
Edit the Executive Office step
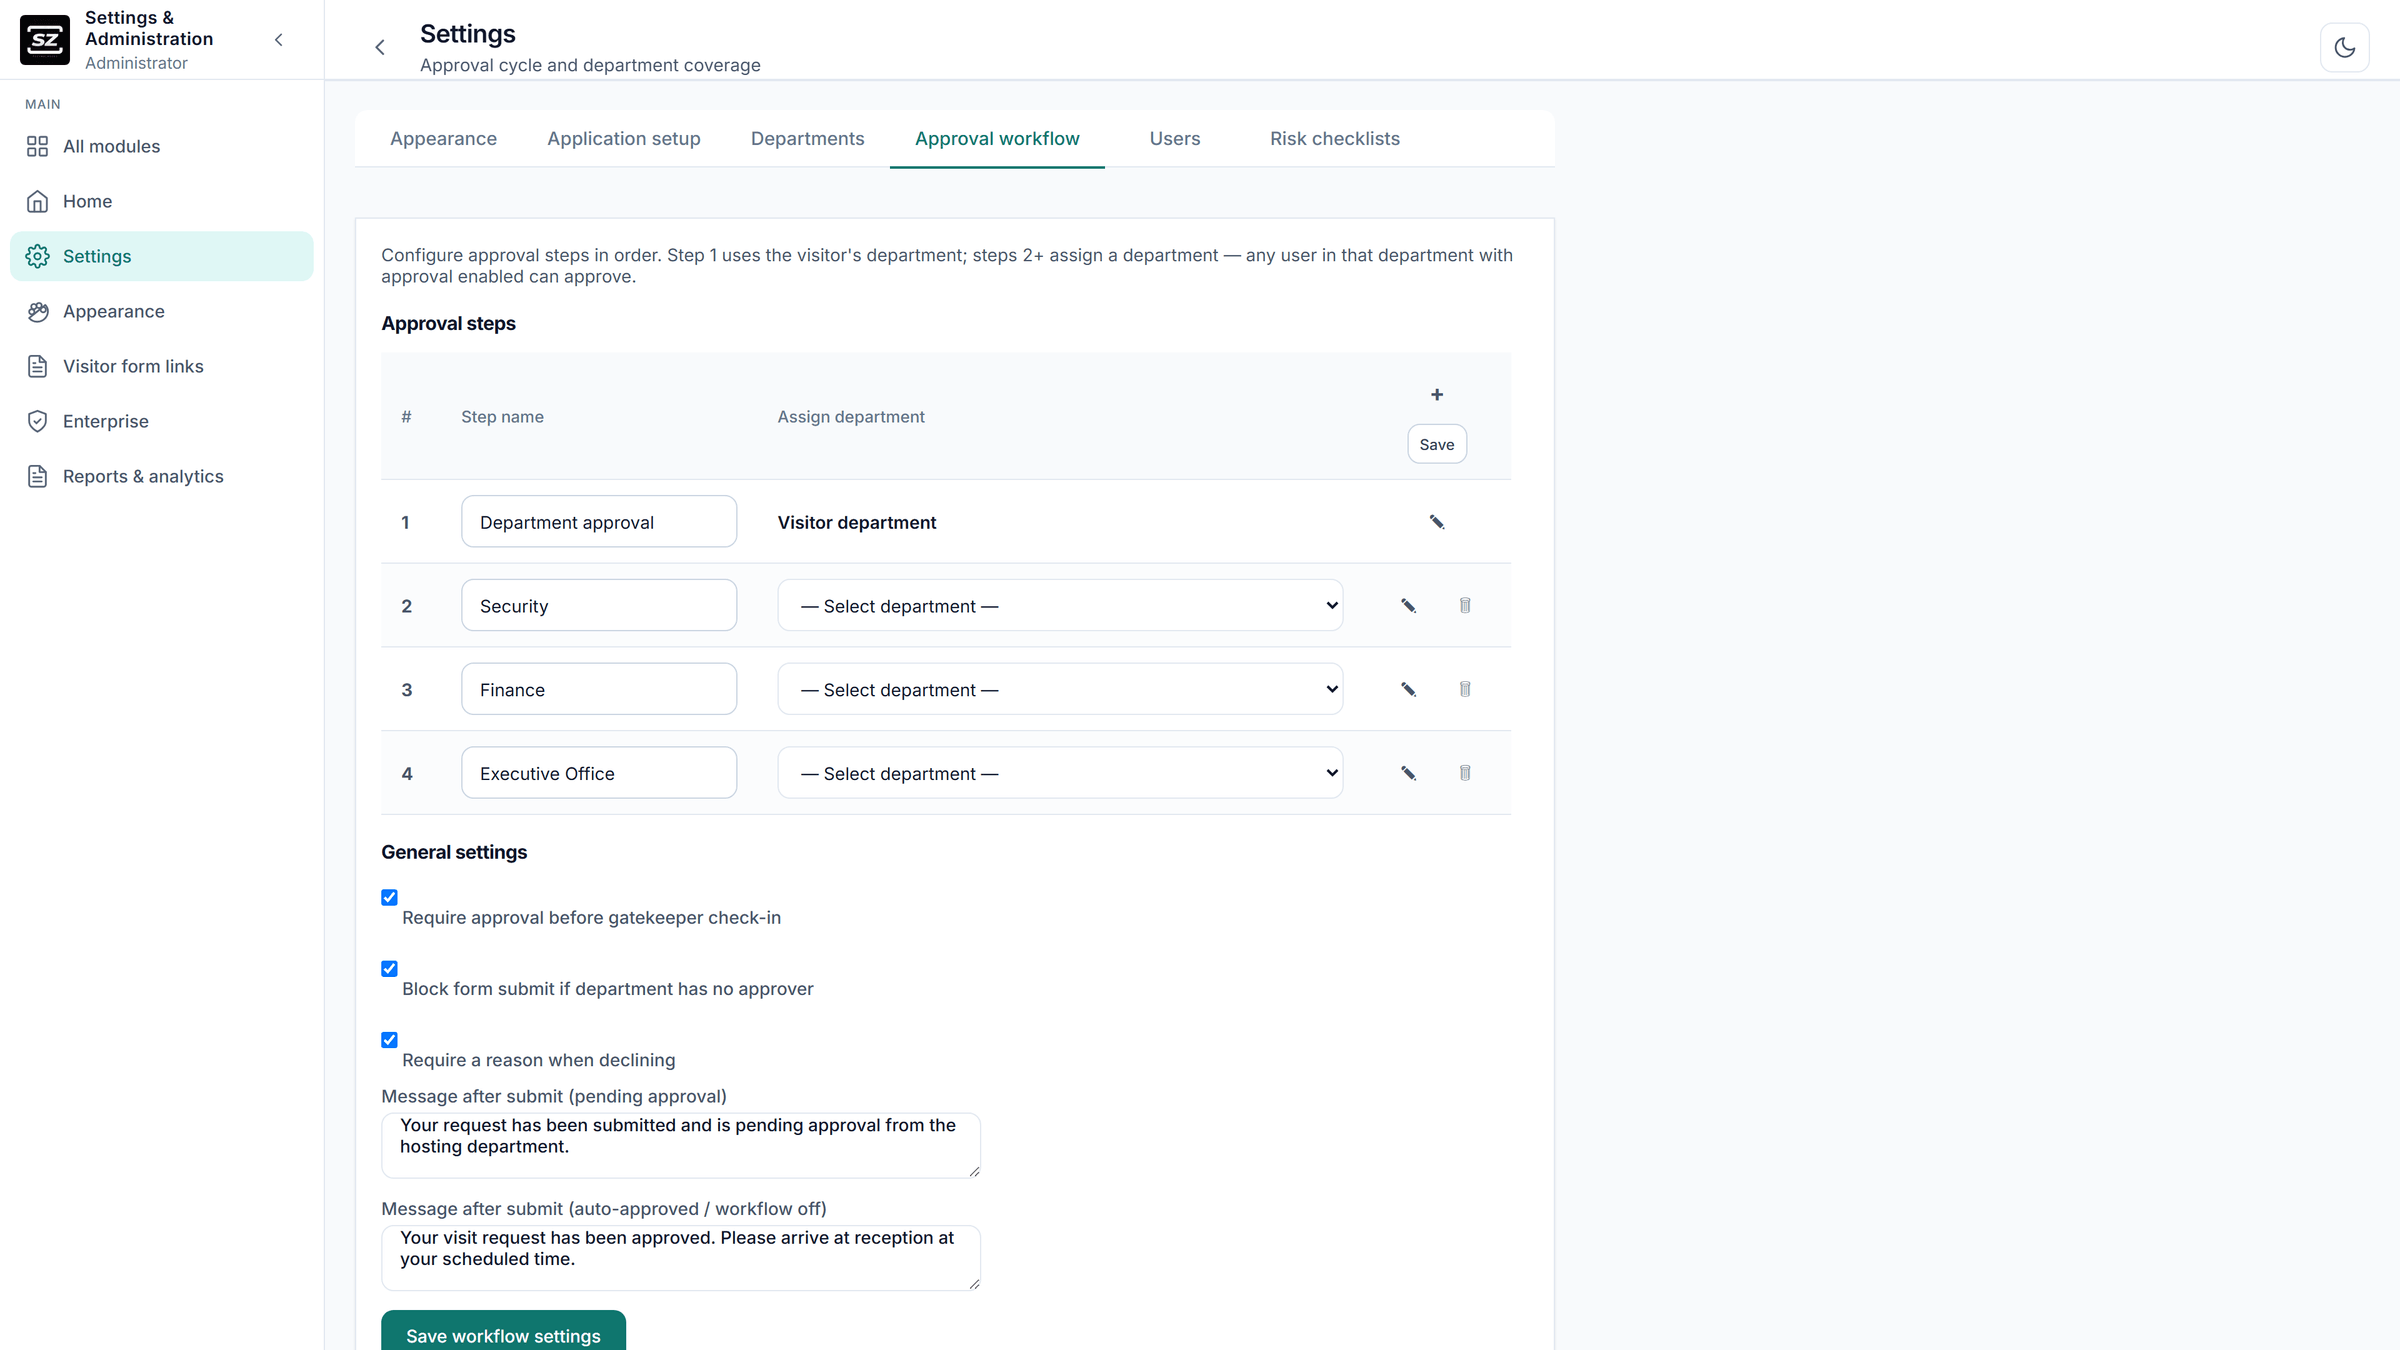click(1408, 773)
